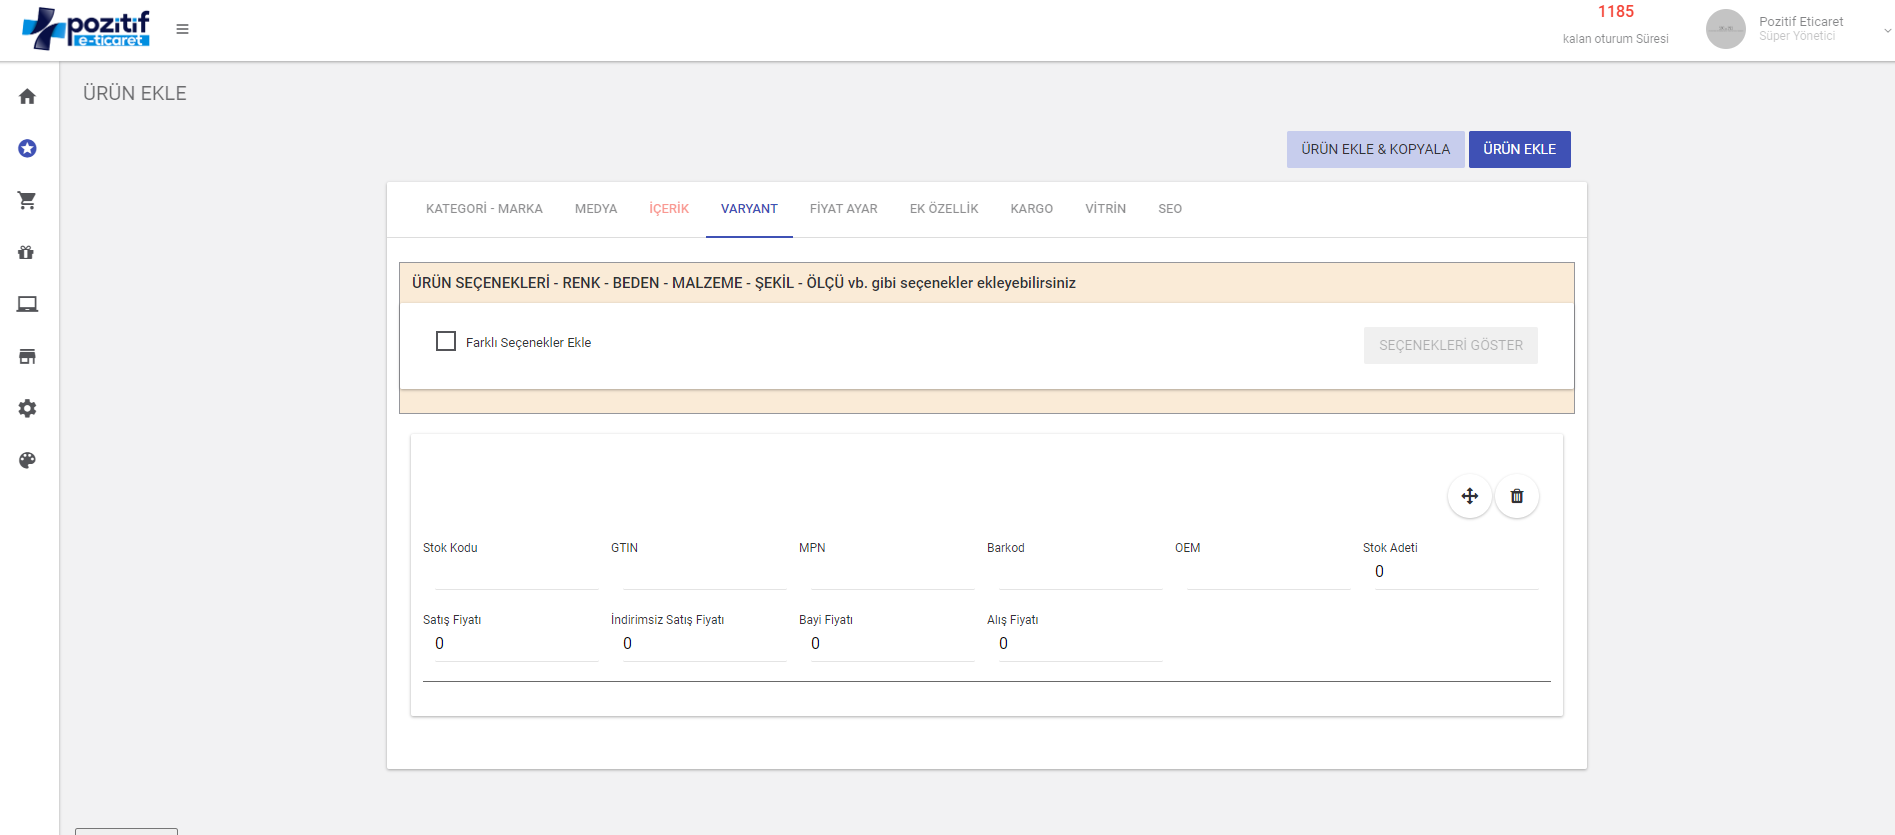Open the laptop icon in sidebar
The height and width of the screenshot is (835, 1895).
pos(27,305)
